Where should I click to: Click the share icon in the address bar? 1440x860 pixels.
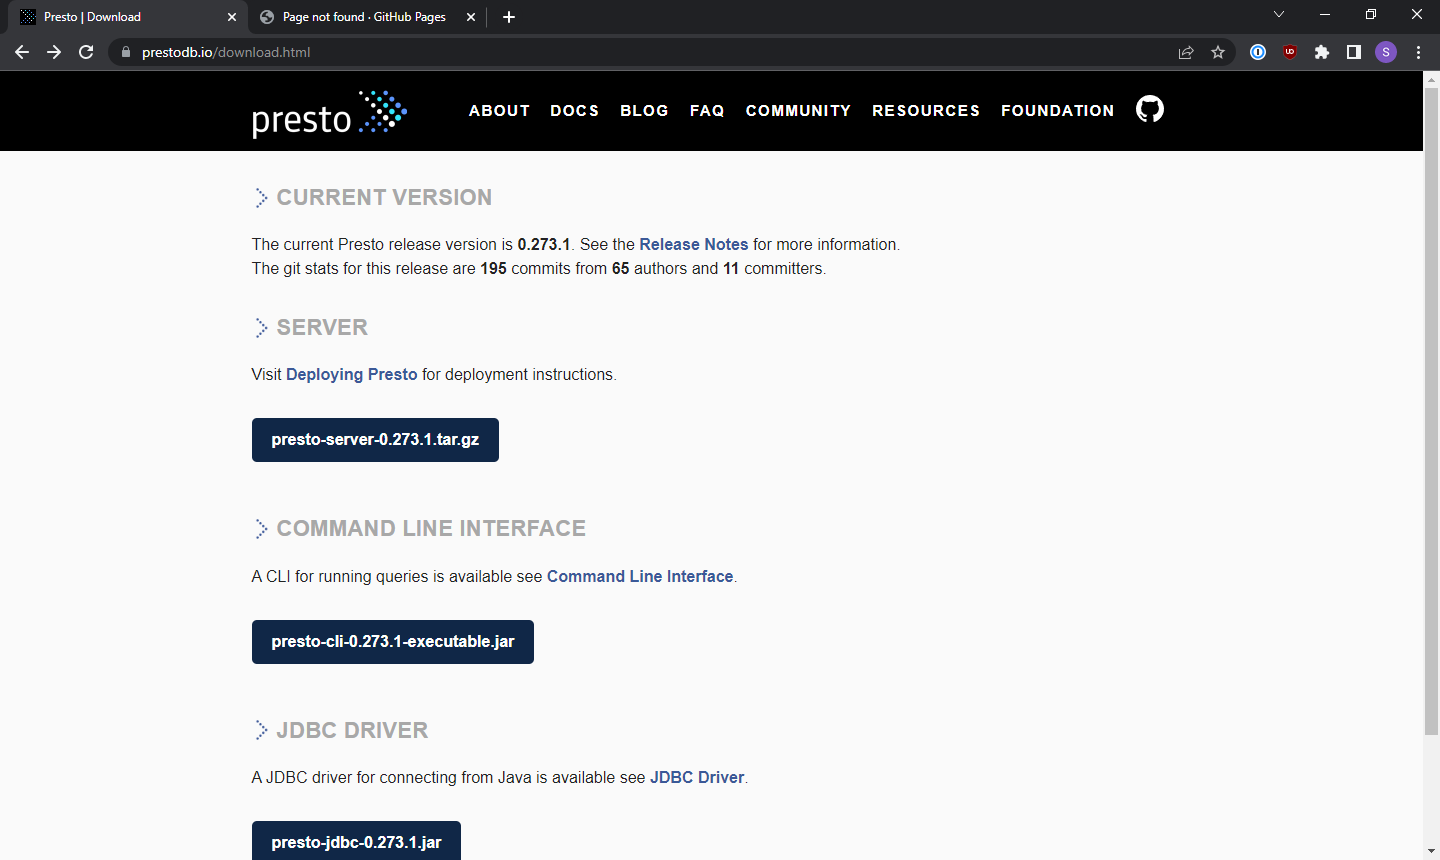pos(1186,52)
